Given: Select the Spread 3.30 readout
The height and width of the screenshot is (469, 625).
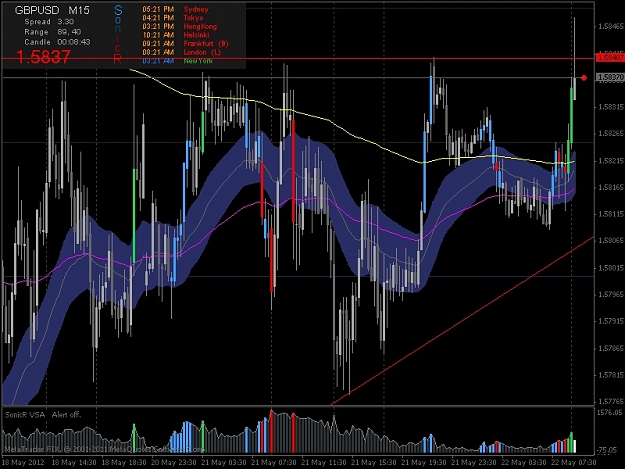Looking at the screenshot, I should [x=49, y=22].
